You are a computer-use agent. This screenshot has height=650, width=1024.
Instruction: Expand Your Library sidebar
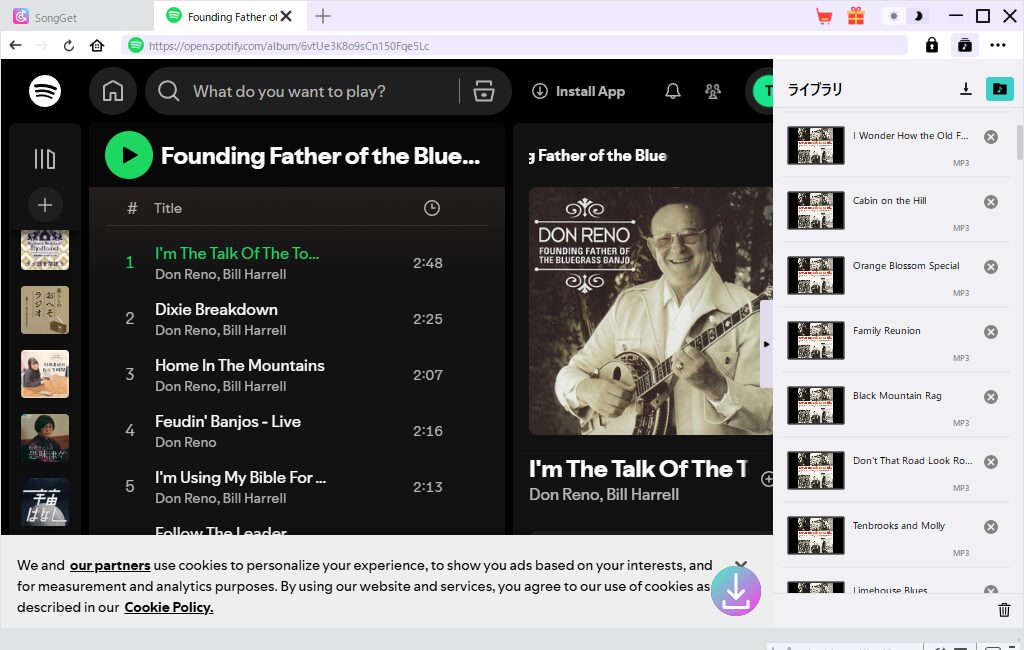point(45,159)
